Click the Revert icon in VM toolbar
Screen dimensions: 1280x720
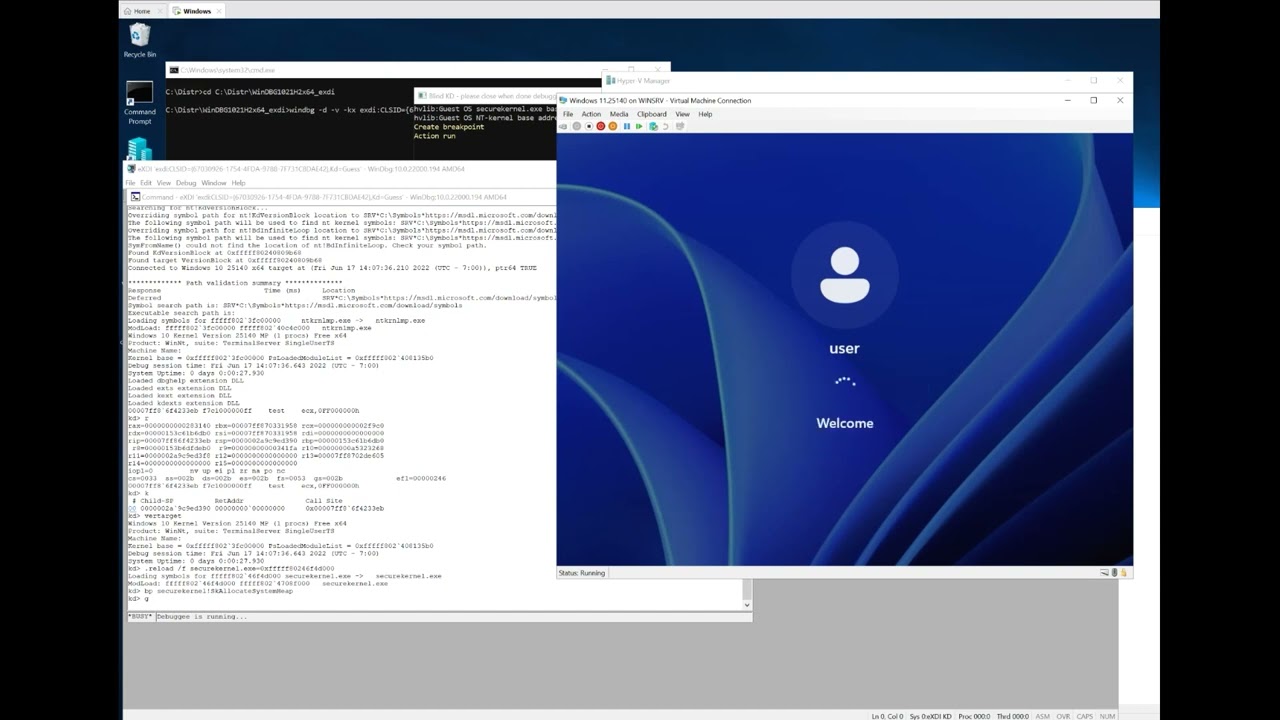point(666,126)
